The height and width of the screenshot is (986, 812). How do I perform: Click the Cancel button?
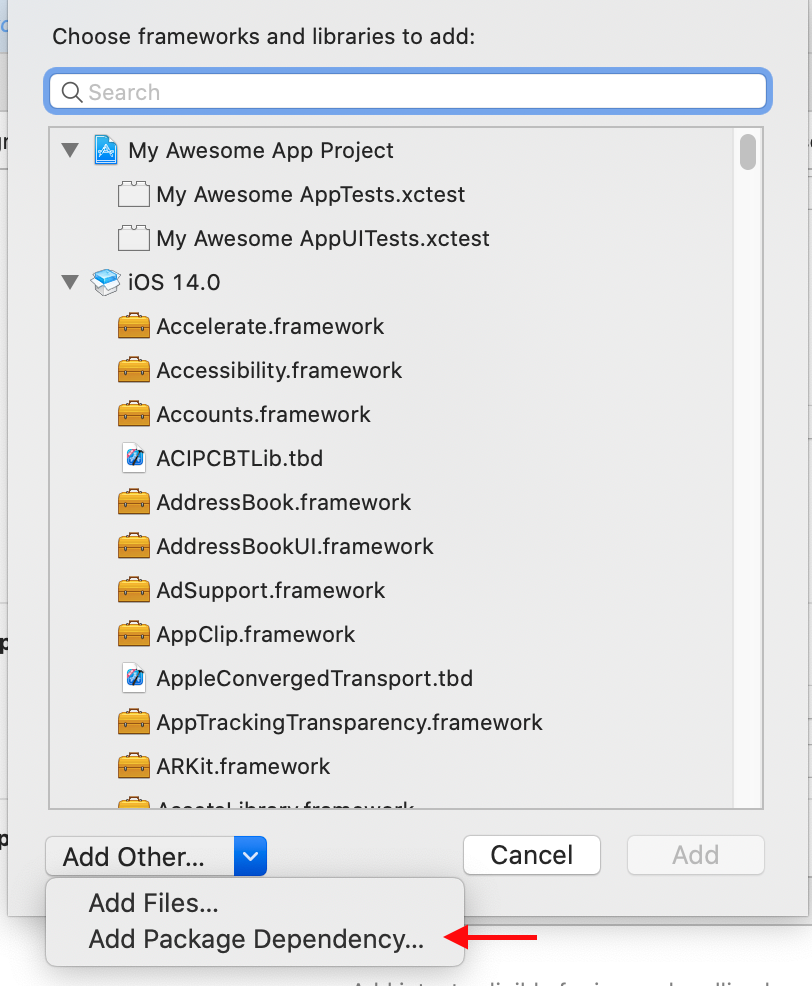click(x=532, y=855)
